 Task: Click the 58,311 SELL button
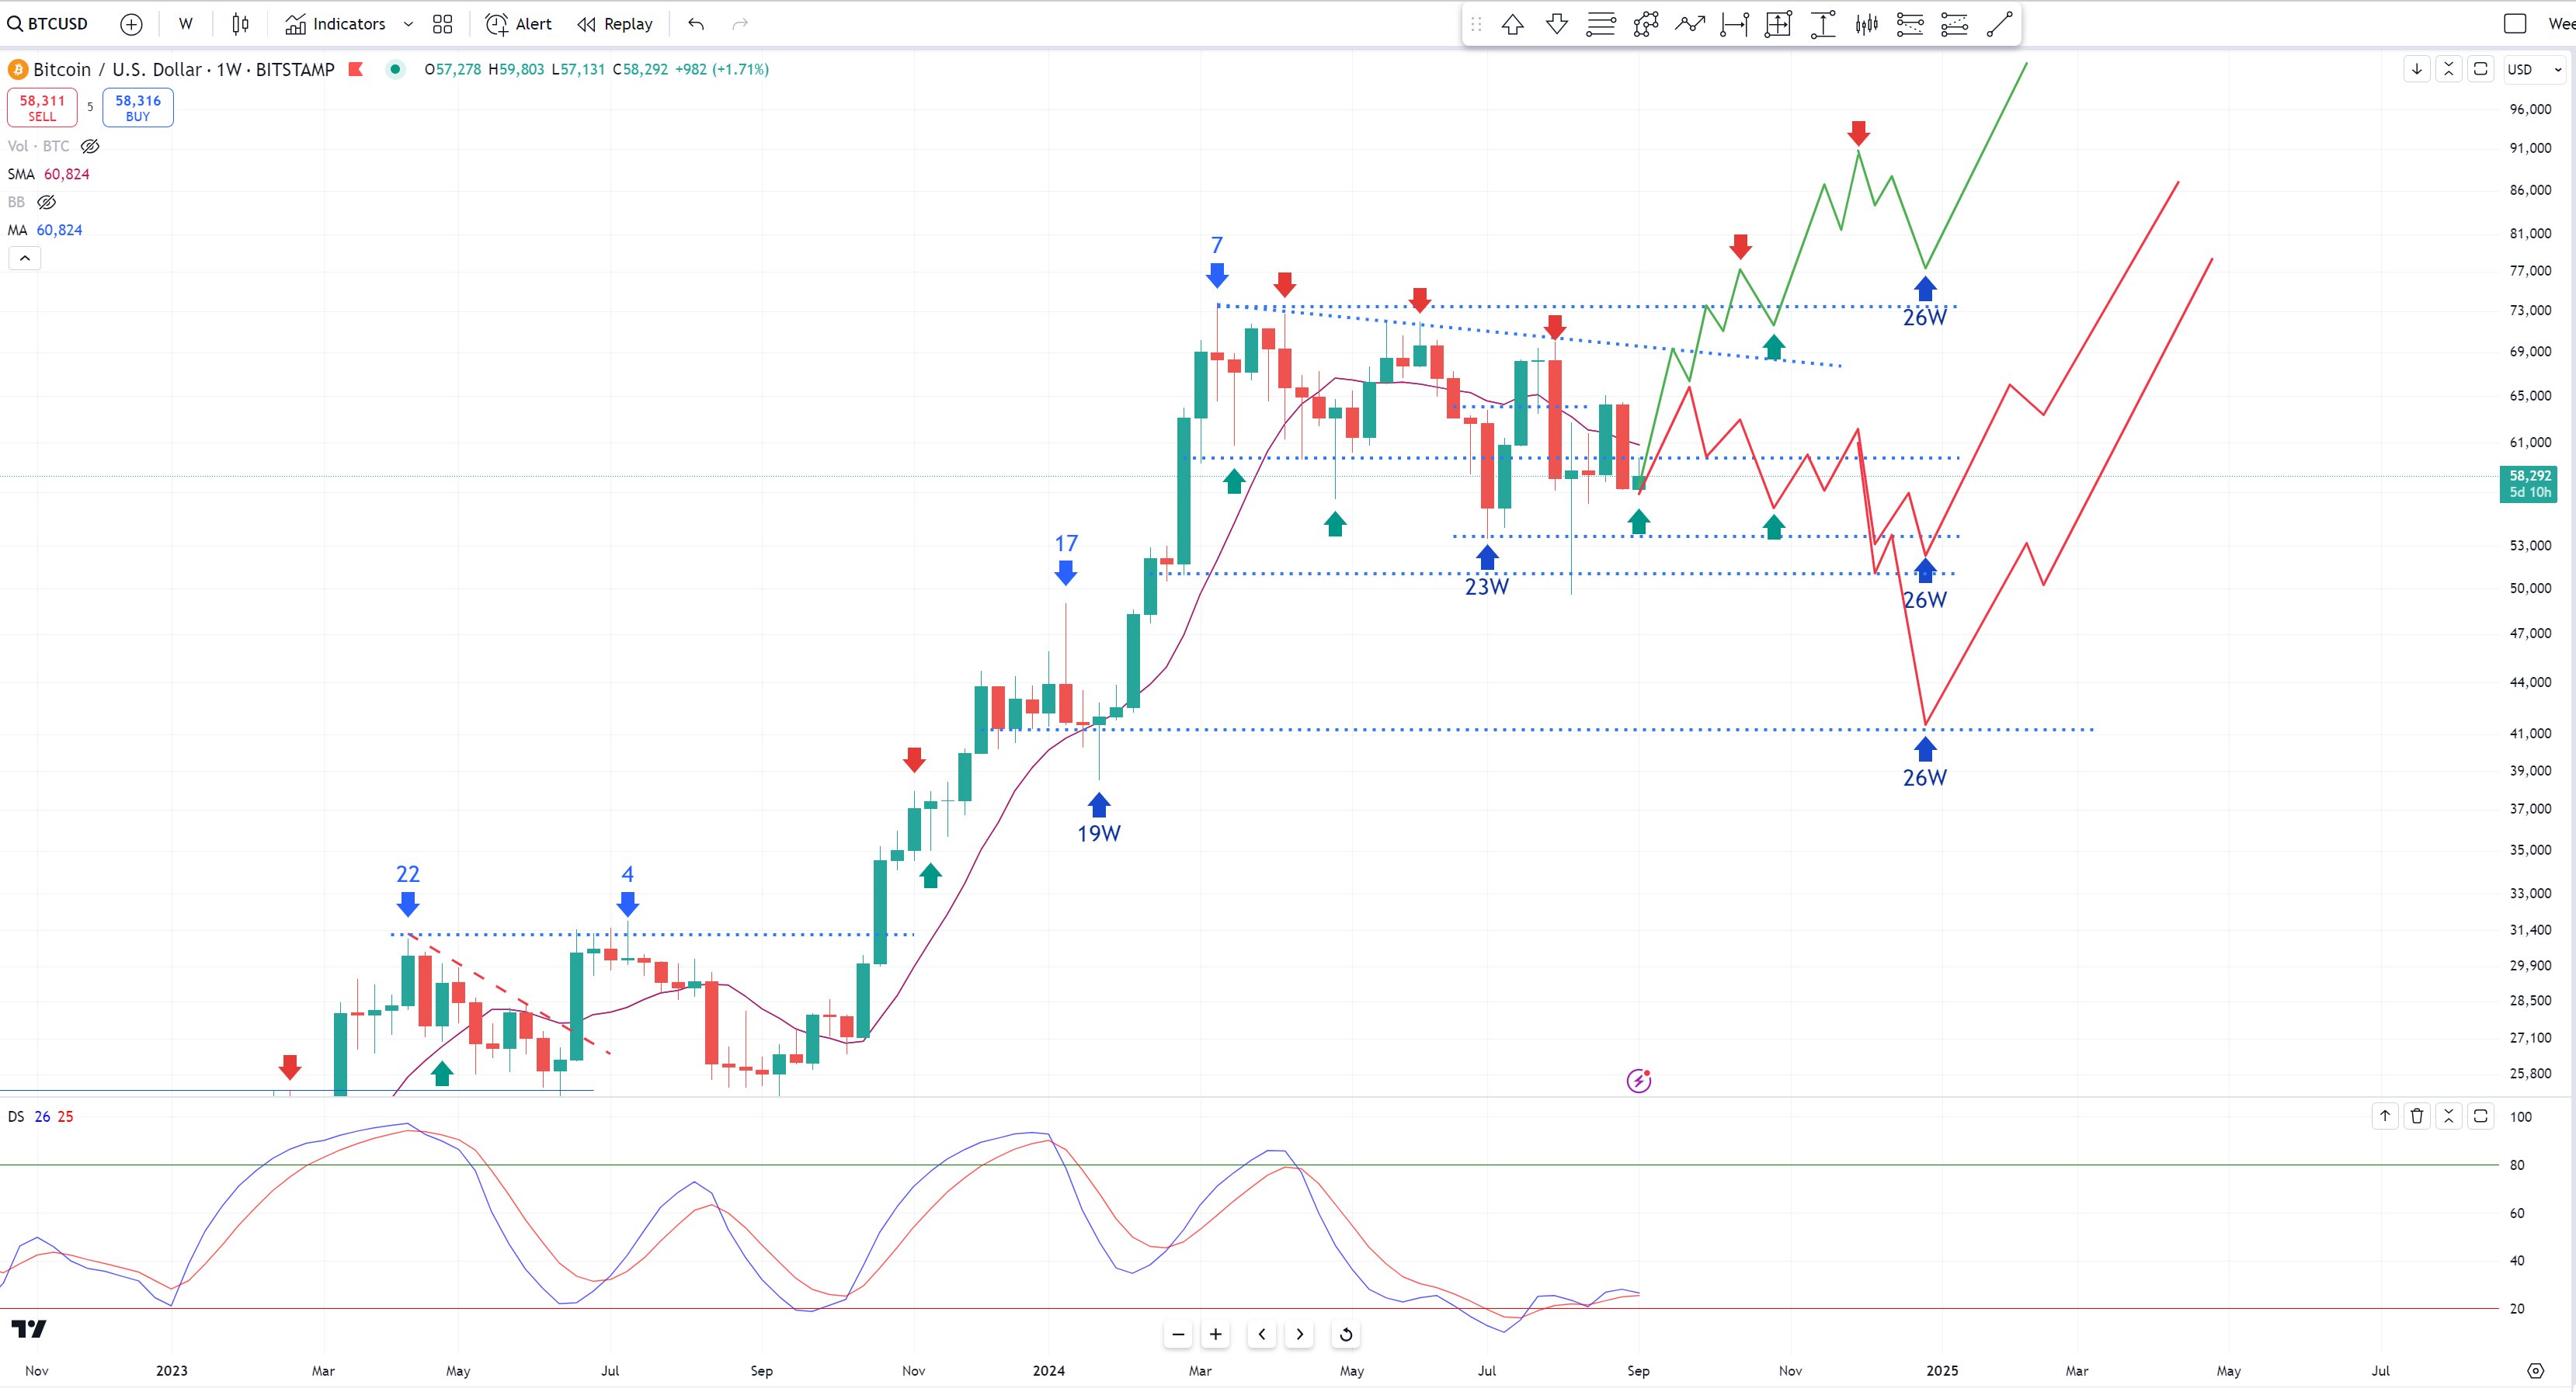42,107
